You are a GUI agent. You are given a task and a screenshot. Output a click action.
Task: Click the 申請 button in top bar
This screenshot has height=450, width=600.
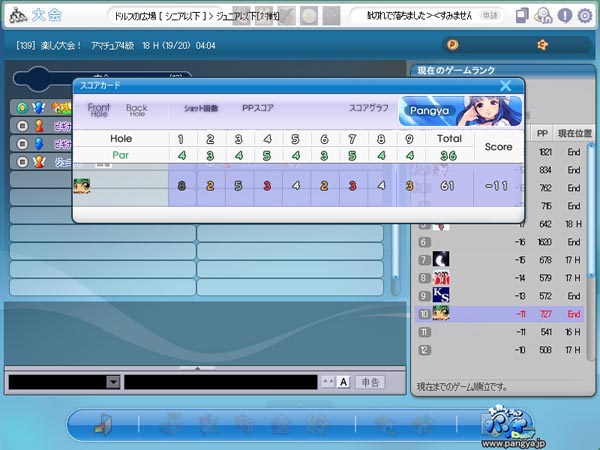pos(490,16)
